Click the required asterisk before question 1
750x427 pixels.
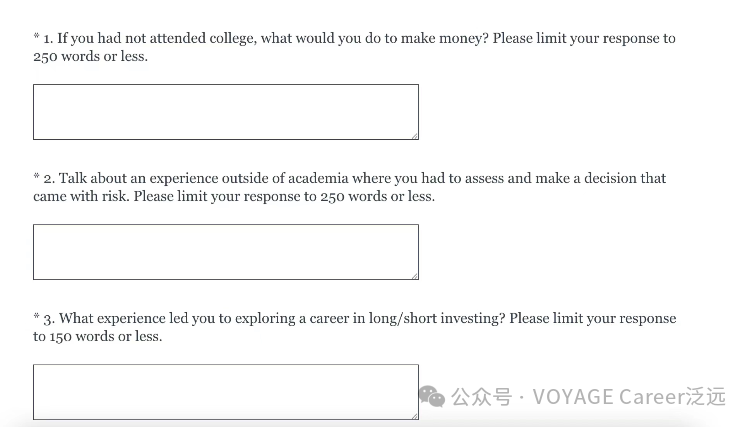[36, 38]
